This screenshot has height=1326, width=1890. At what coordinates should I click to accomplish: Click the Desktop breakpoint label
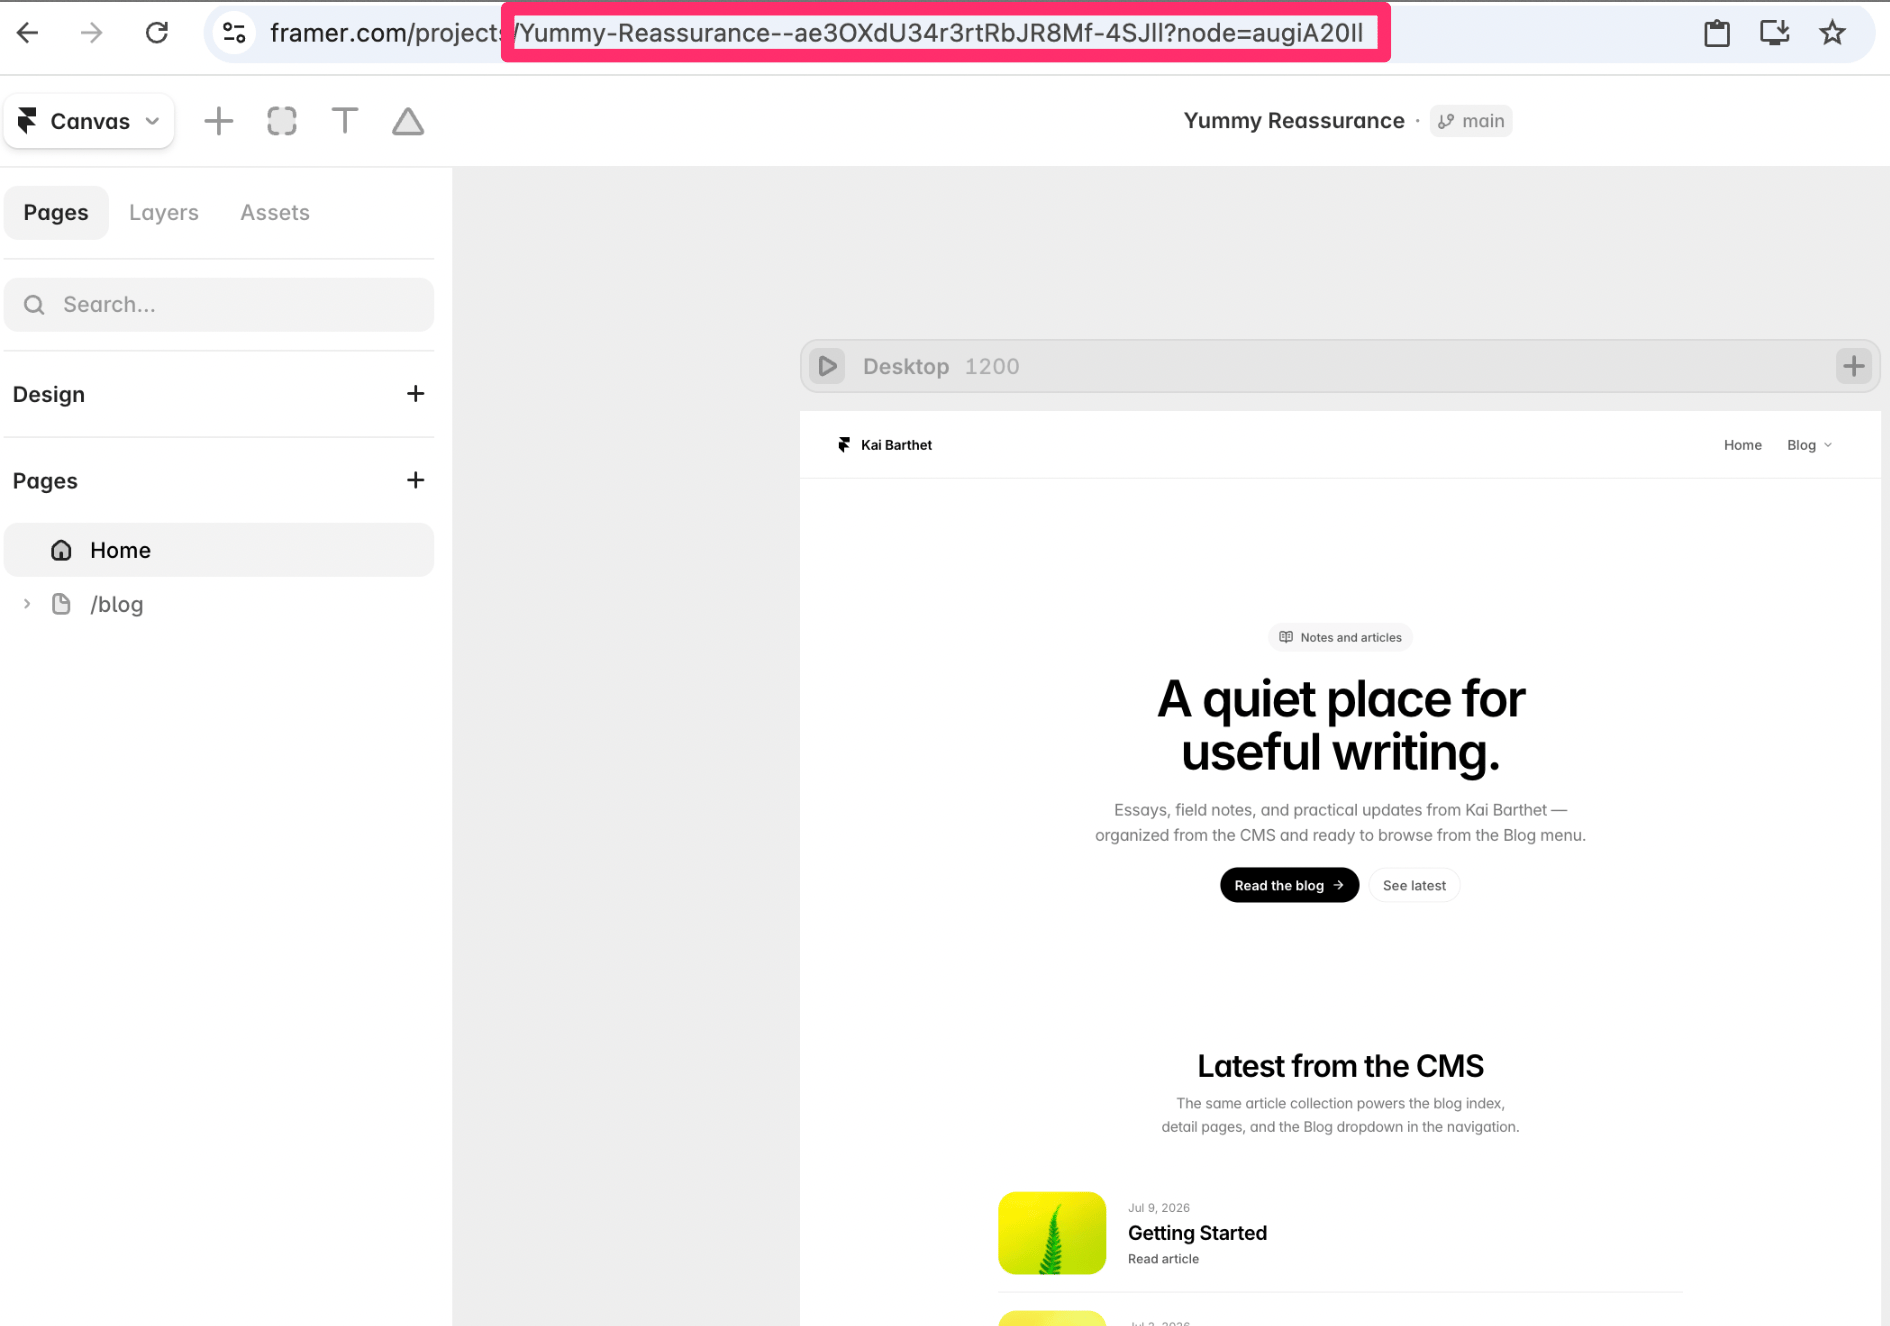[x=906, y=366]
